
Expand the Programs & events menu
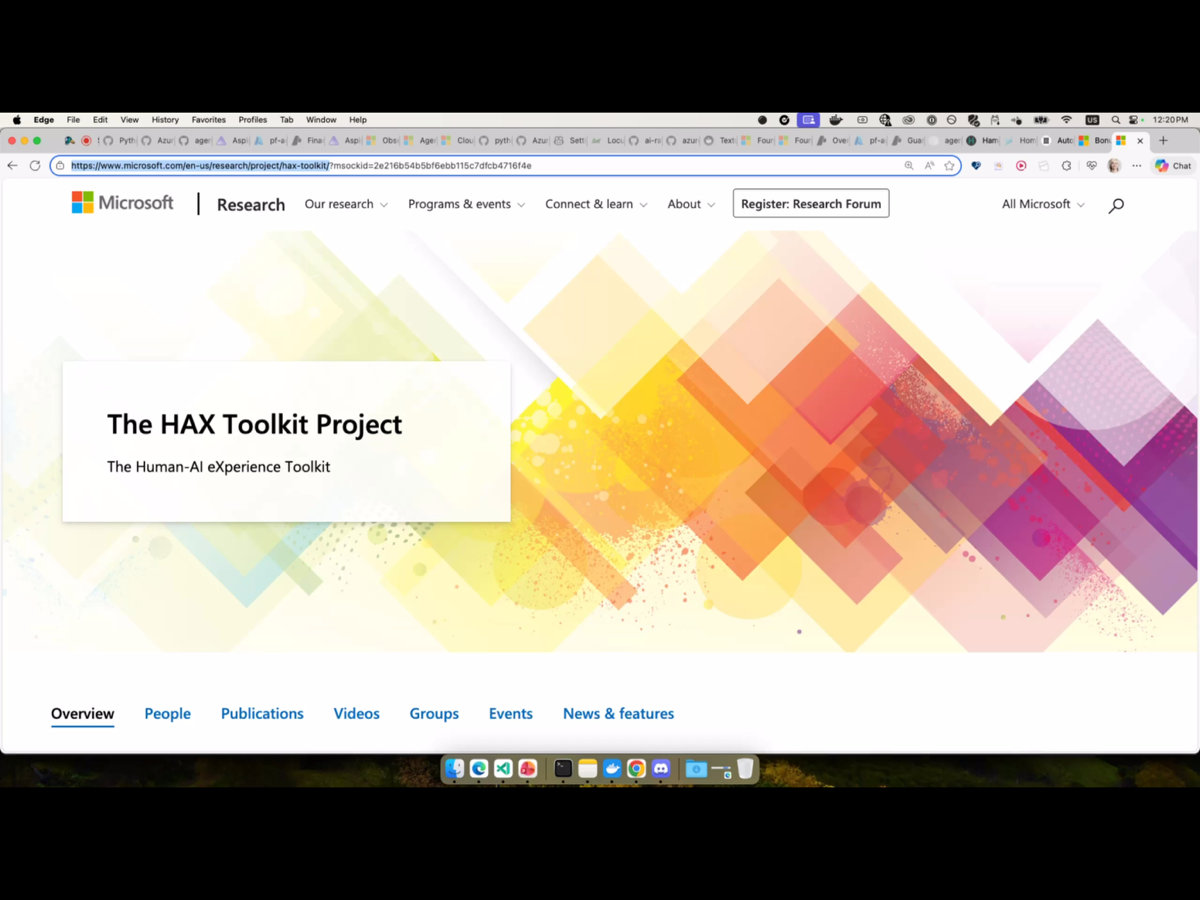coord(466,204)
